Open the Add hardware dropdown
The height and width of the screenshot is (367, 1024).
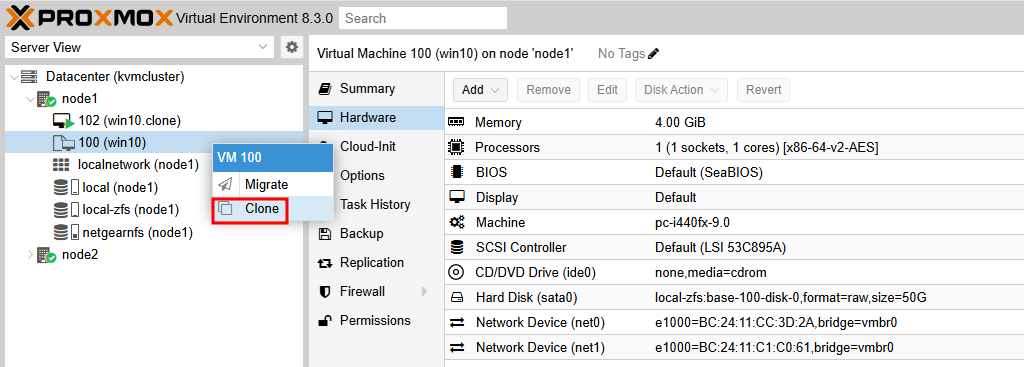tap(480, 90)
